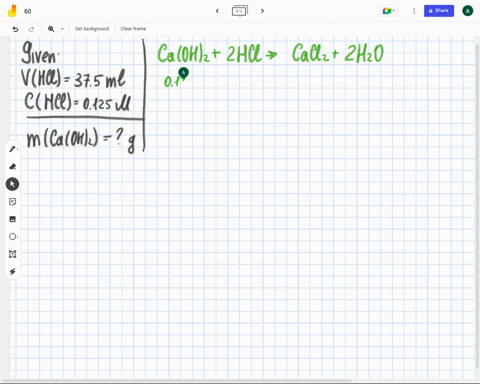Go to the next frame
480x384 pixels.
262,11
